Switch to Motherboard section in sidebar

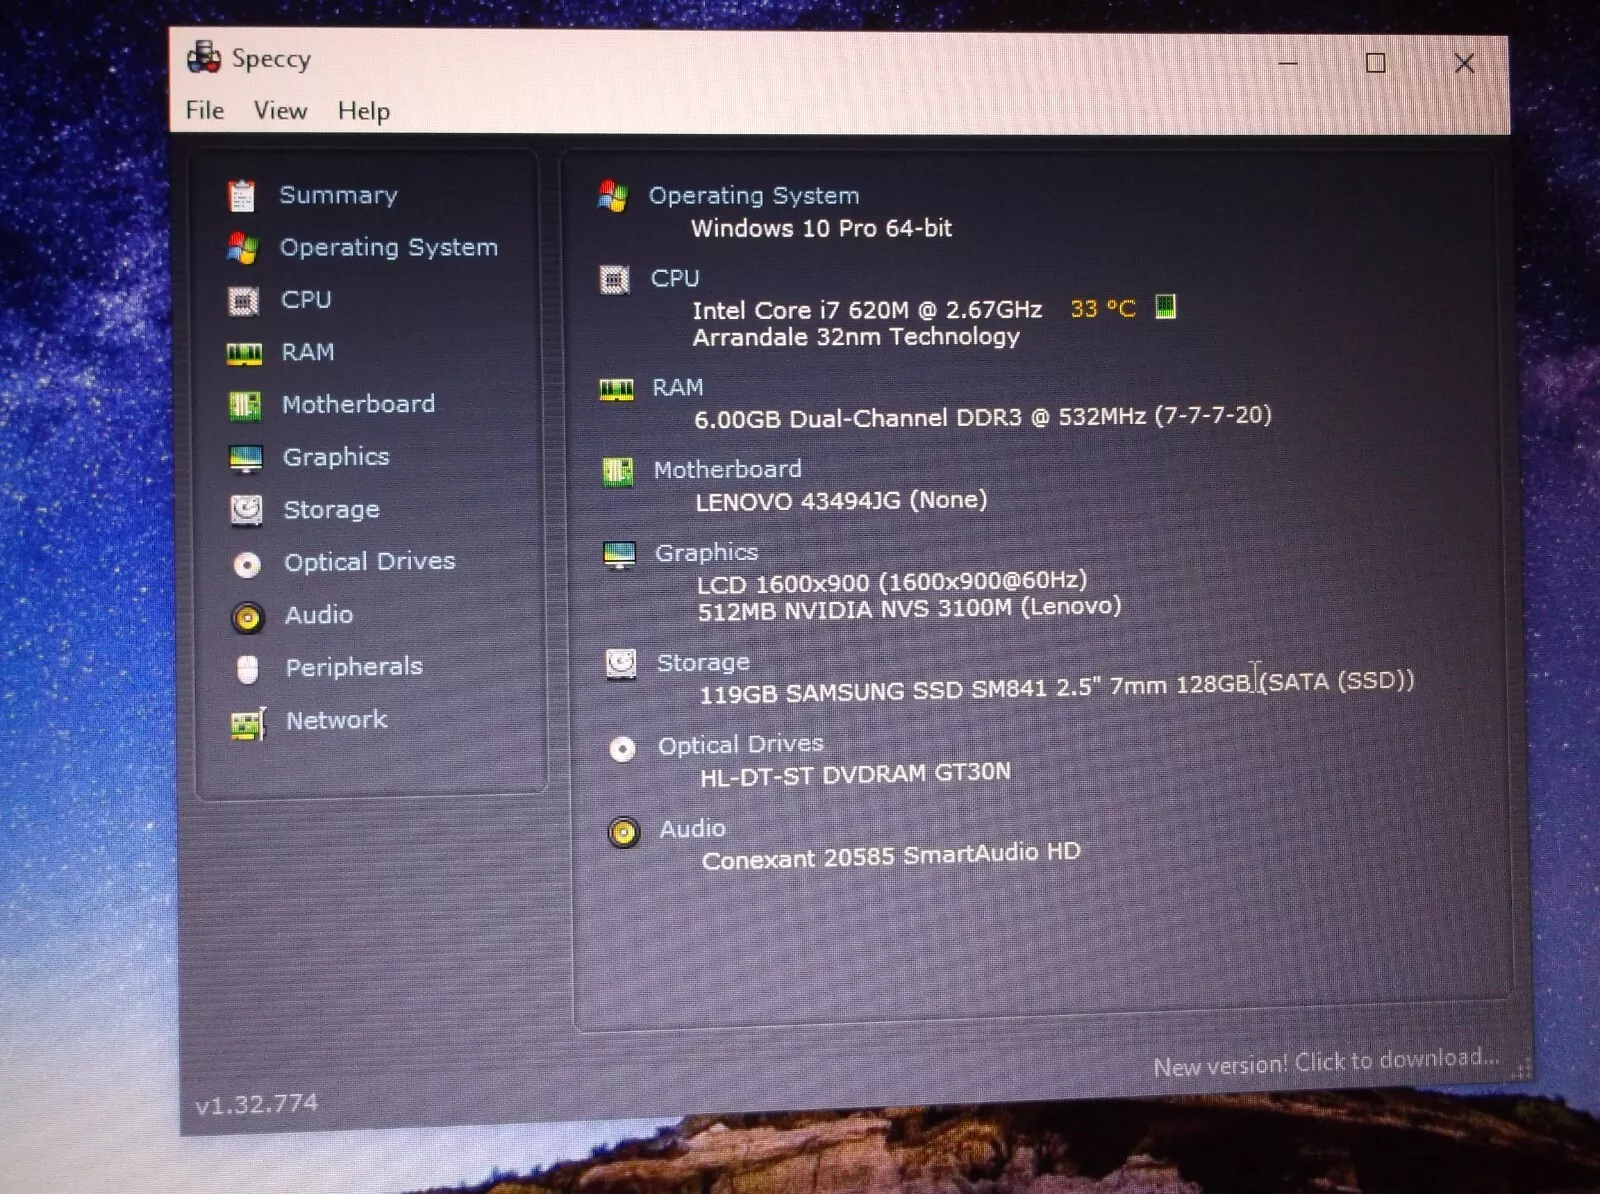click(x=359, y=404)
